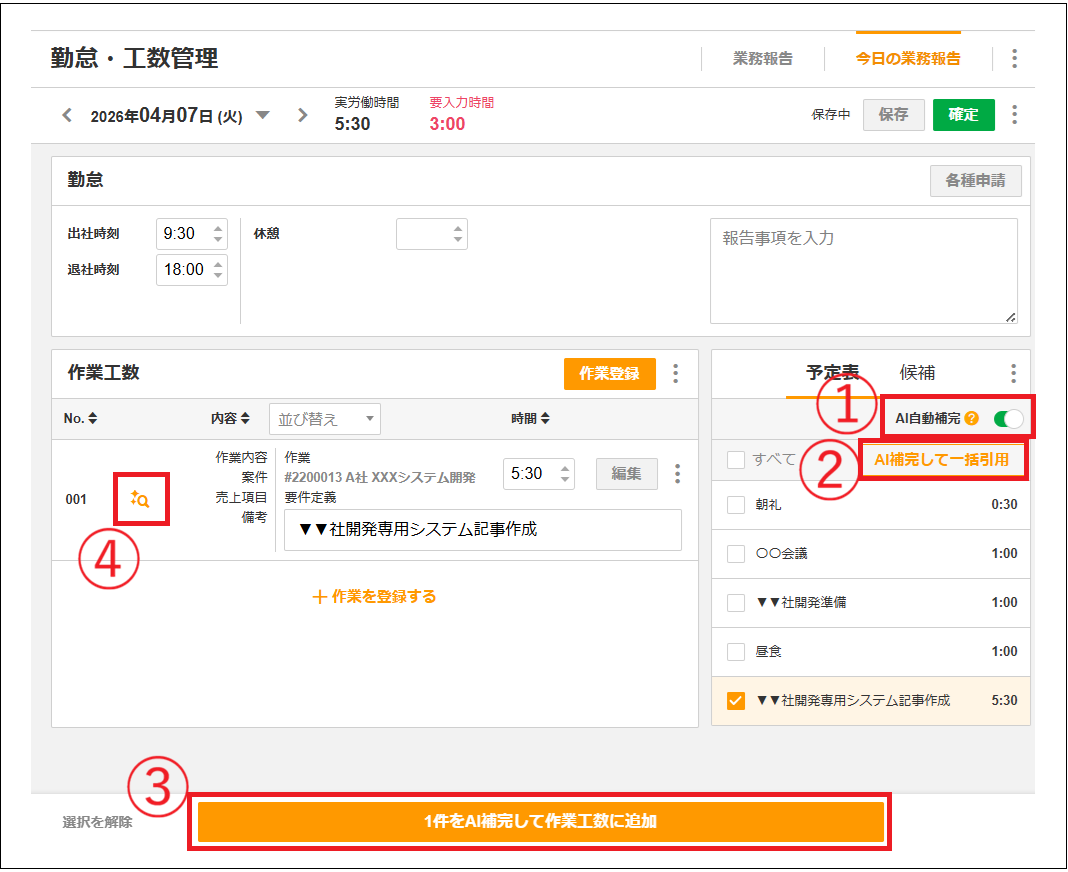This screenshot has height=872, width=1068.
Task: Check the すべて checkbox
Action: tap(736, 460)
